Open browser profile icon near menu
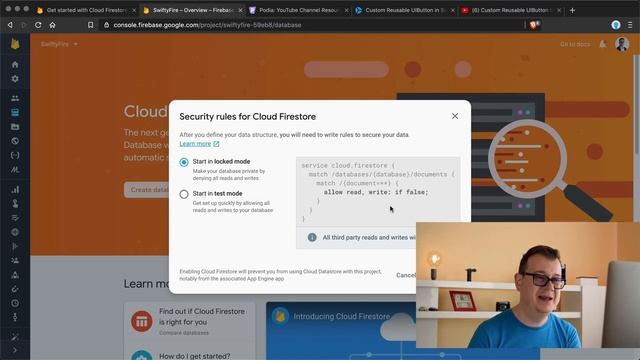 [x=616, y=25]
